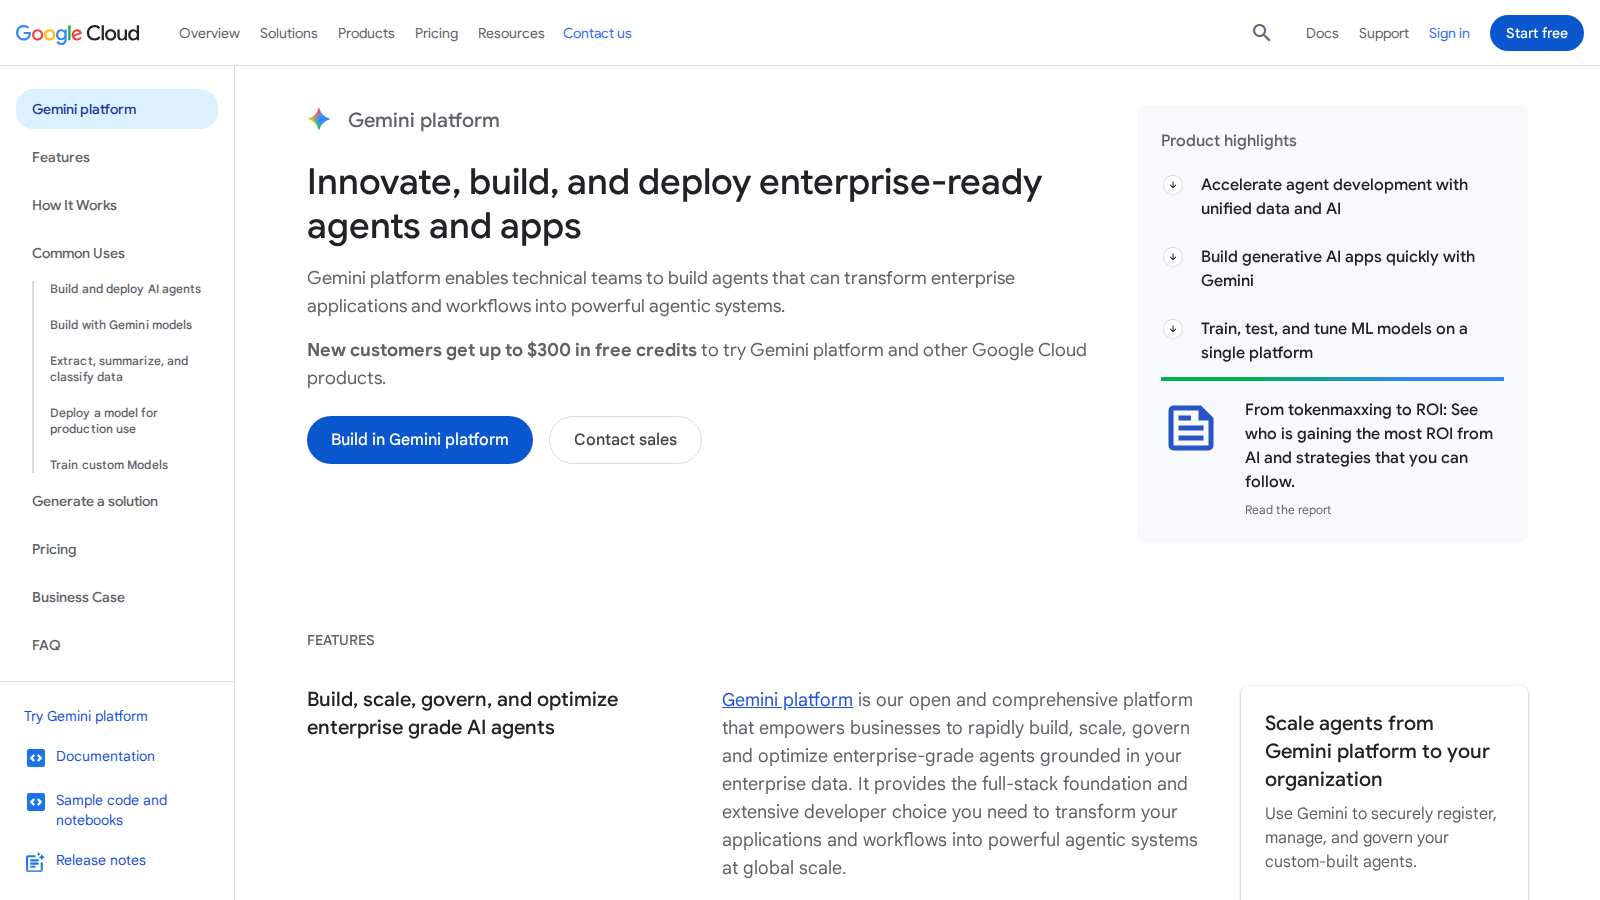Open the Overview menu
This screenshot has width=1600, height=900.
point(209,33)
